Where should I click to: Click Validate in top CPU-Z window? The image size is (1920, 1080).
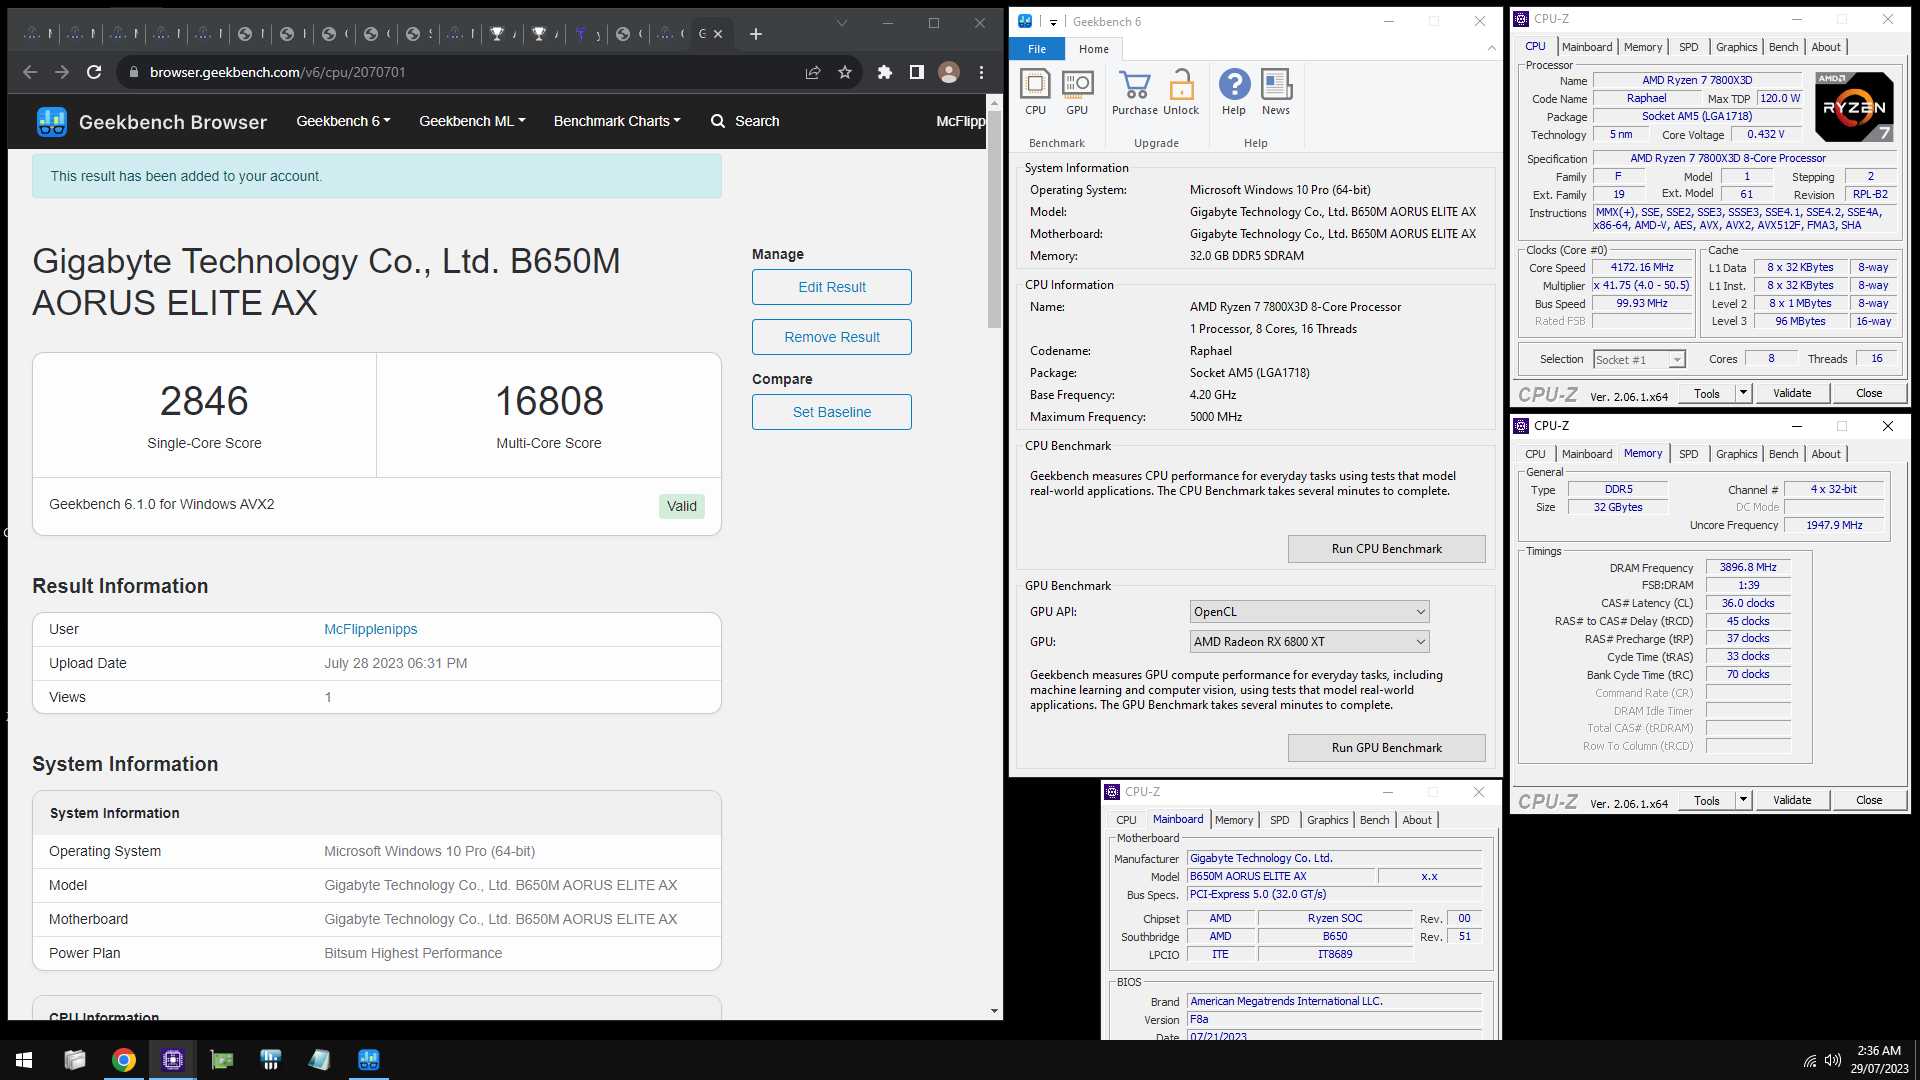[x=1792, y=393]
